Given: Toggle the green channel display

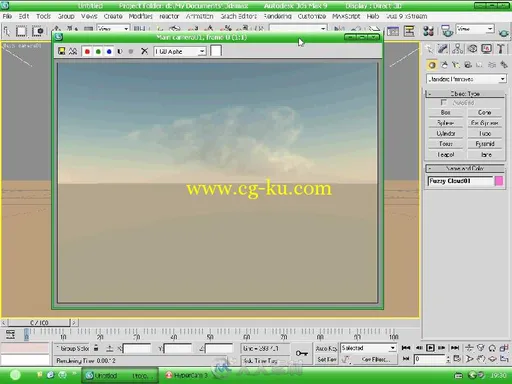Looking at the screenshot, I should (x=98, y=52).
